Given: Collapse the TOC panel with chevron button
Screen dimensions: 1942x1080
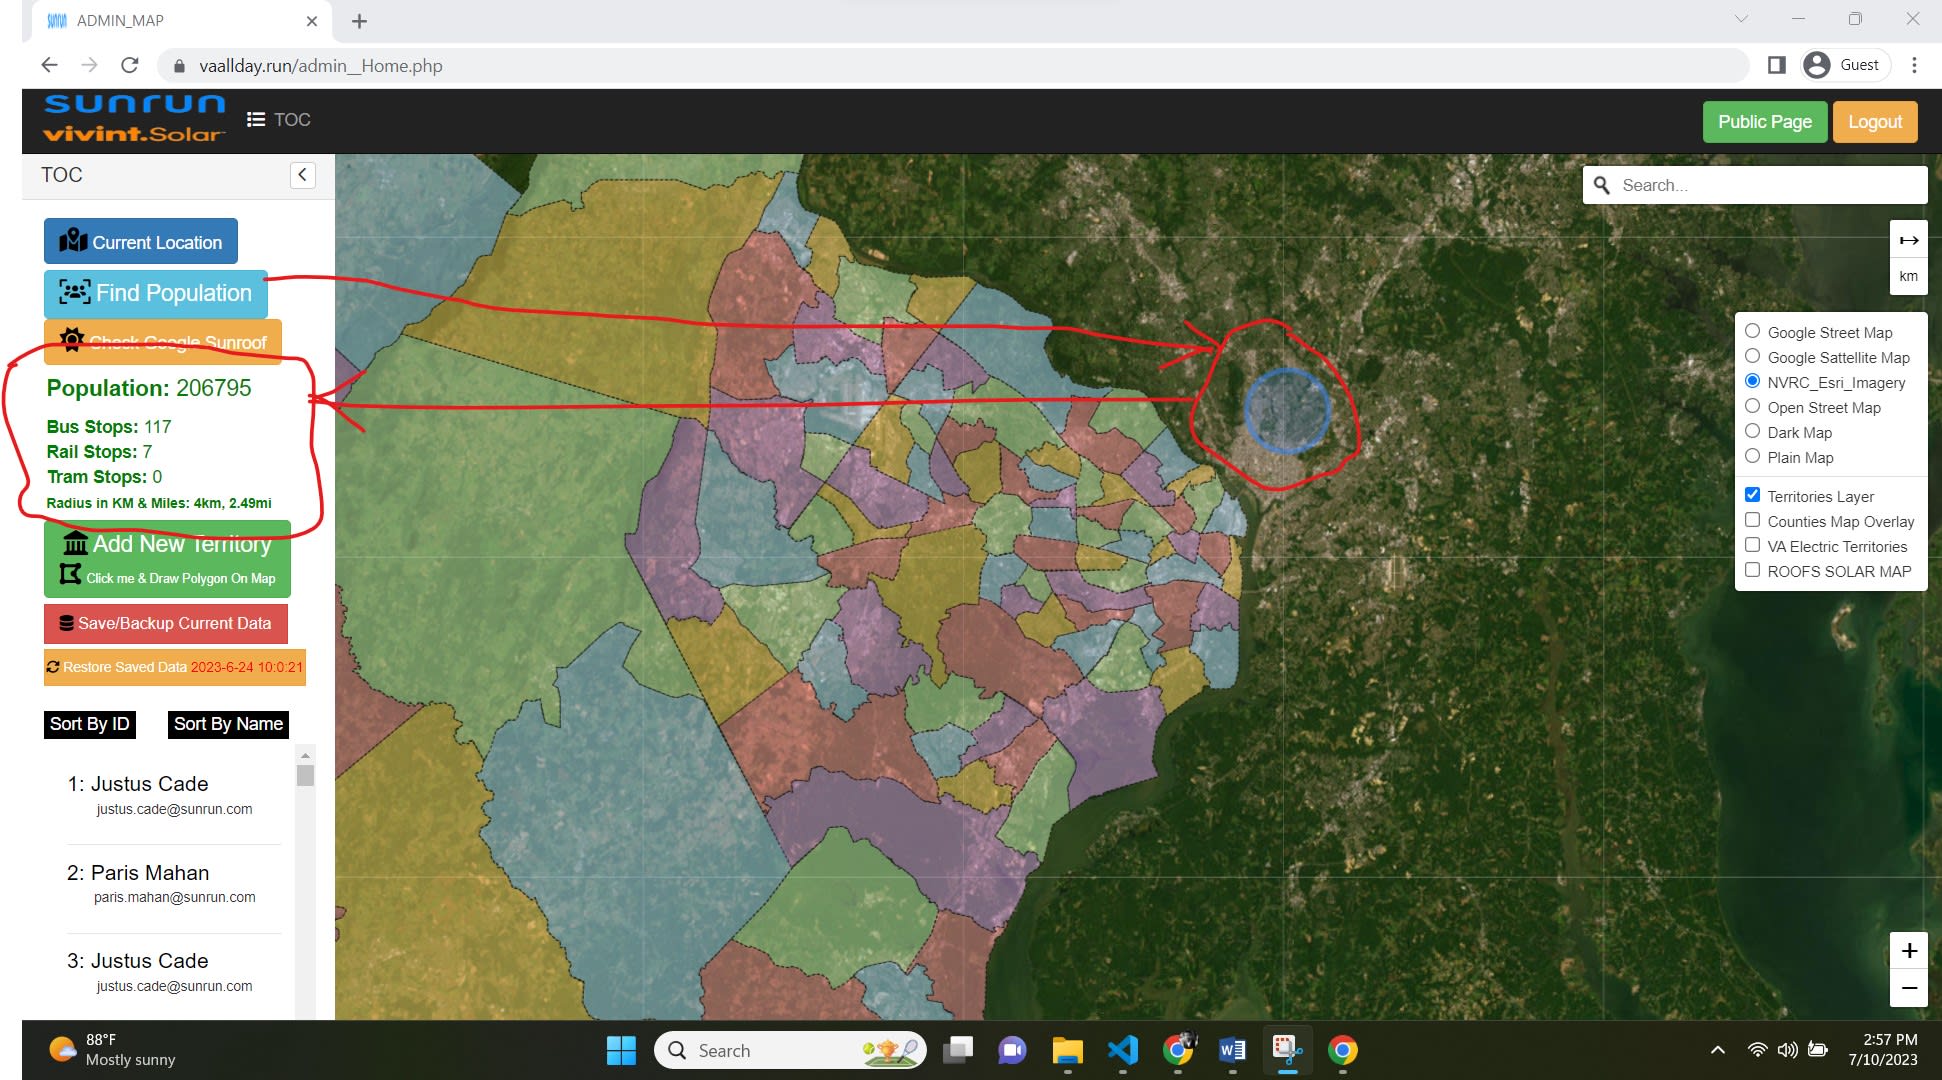Looking at the screenshot, I should [x=302, y=175].
